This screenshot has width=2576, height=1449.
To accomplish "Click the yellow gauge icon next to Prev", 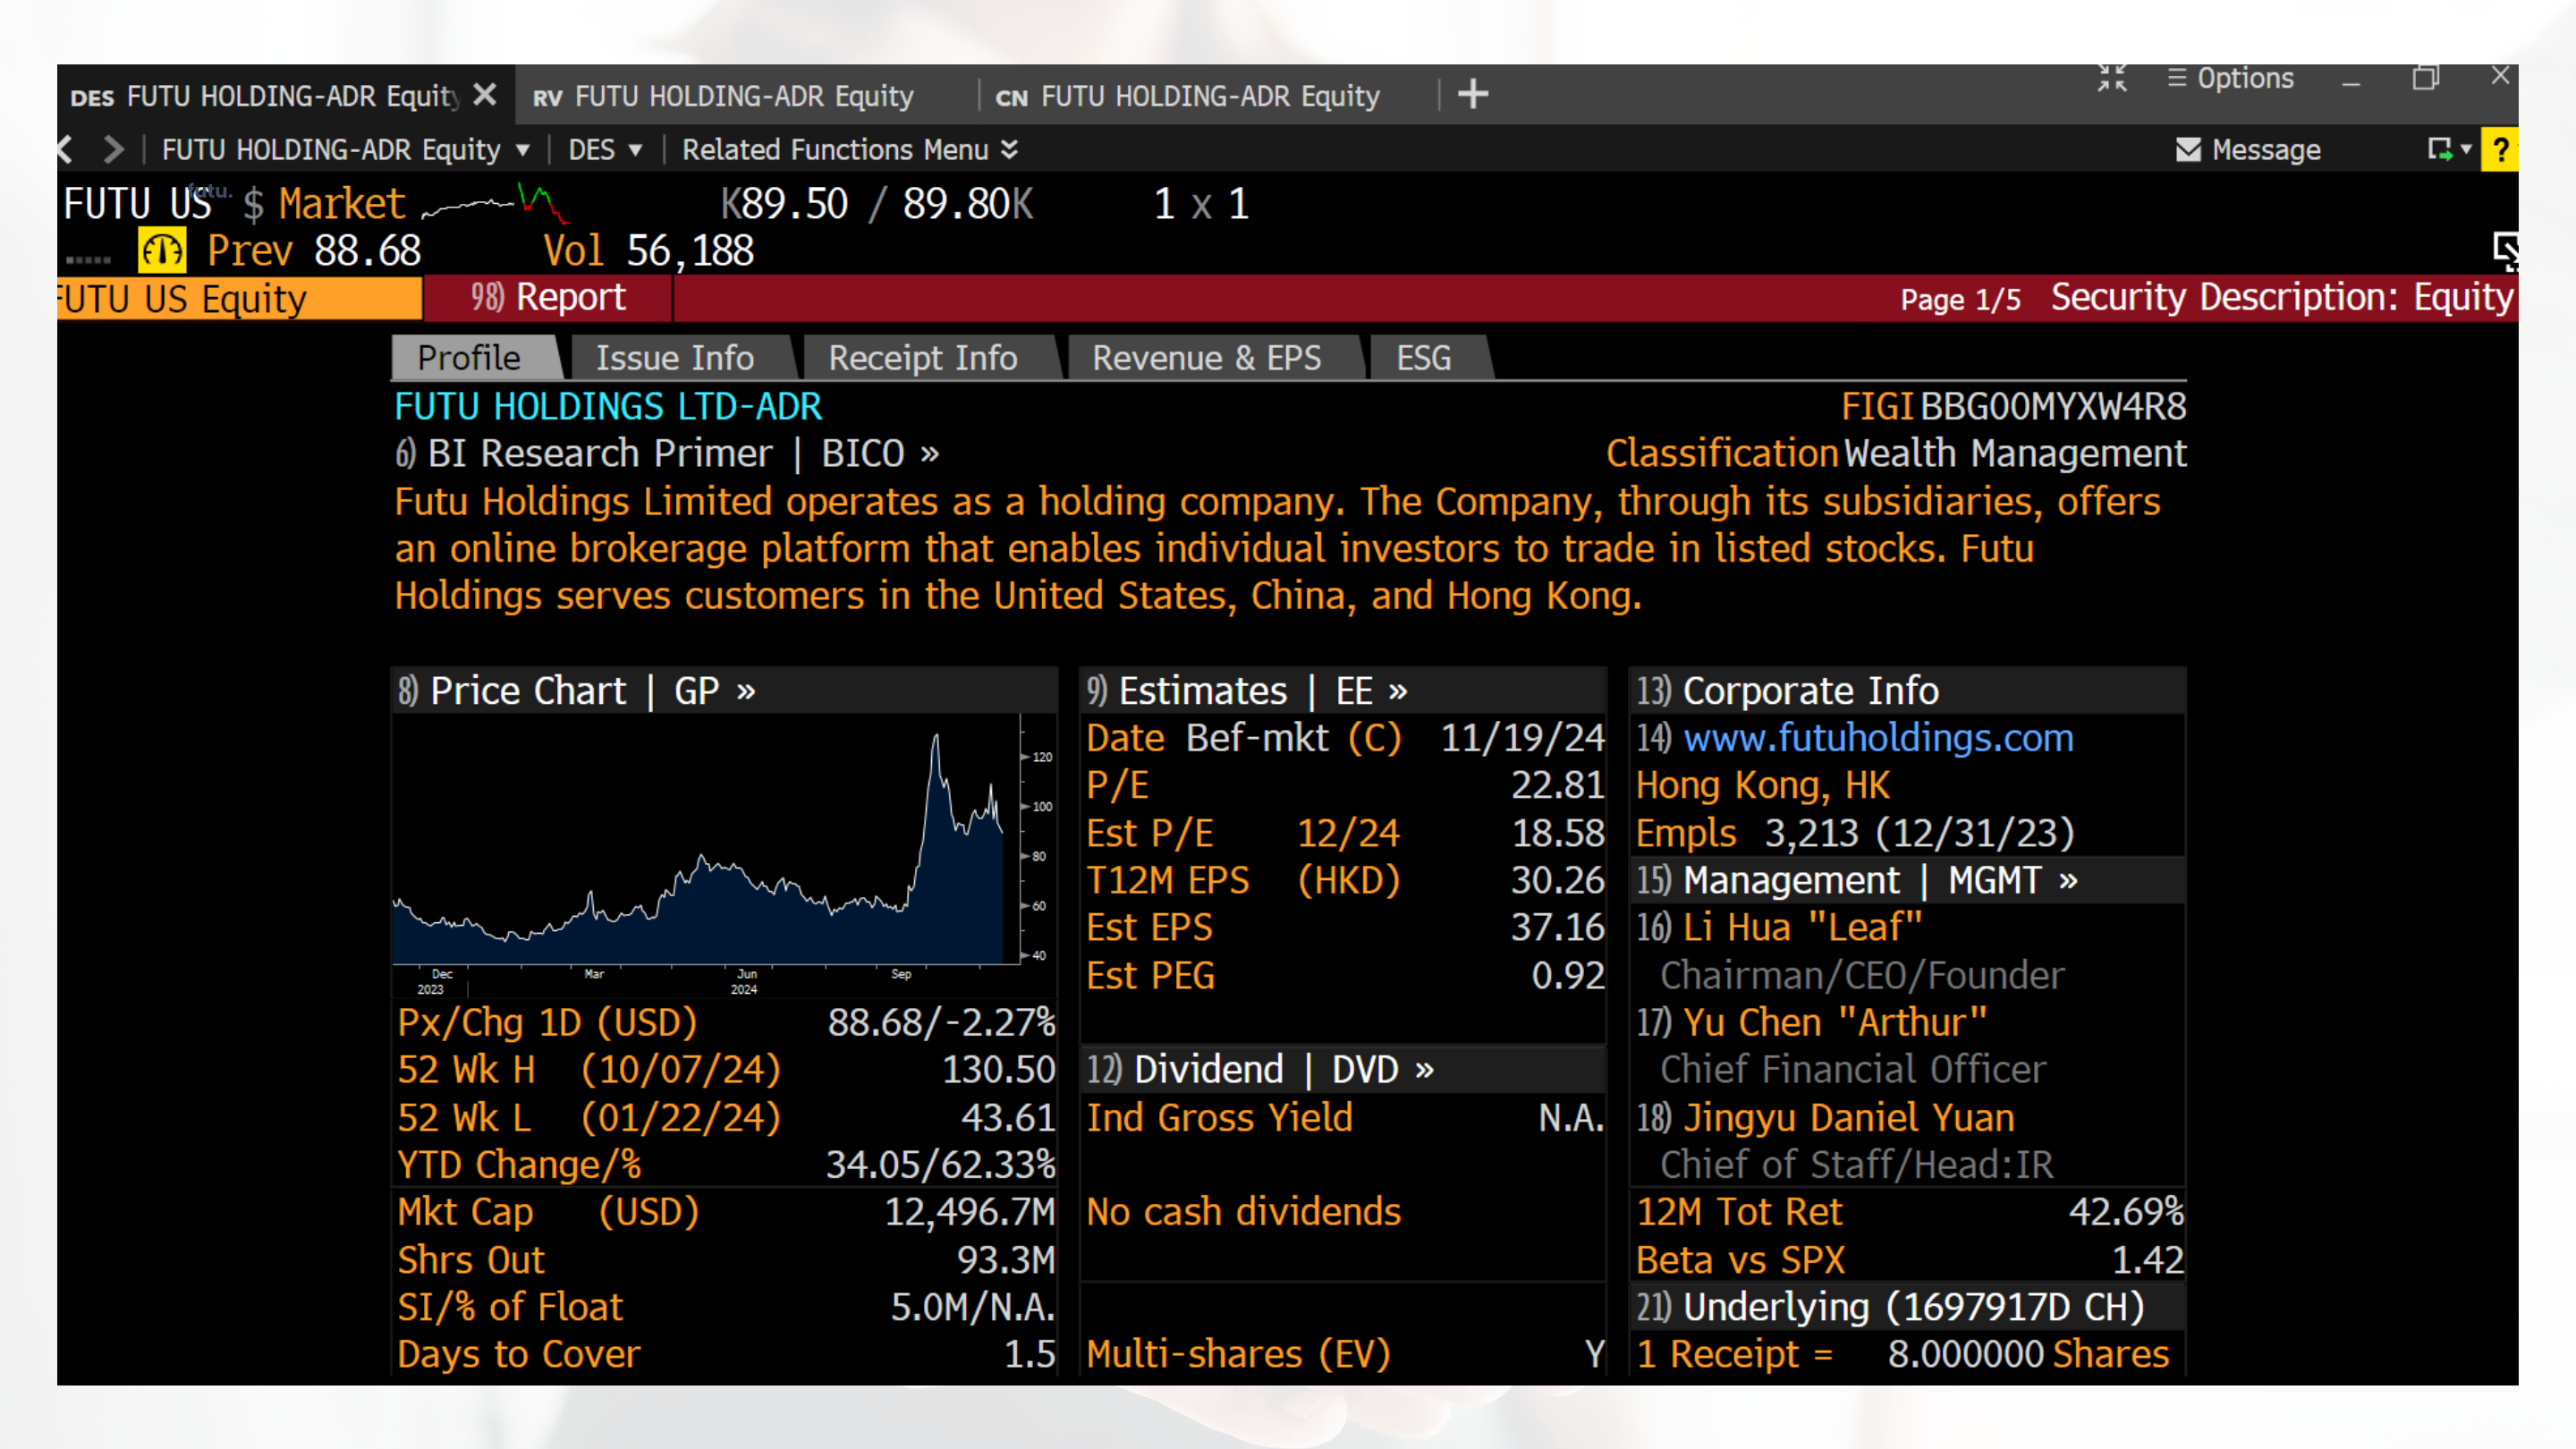I will point(162,251).
